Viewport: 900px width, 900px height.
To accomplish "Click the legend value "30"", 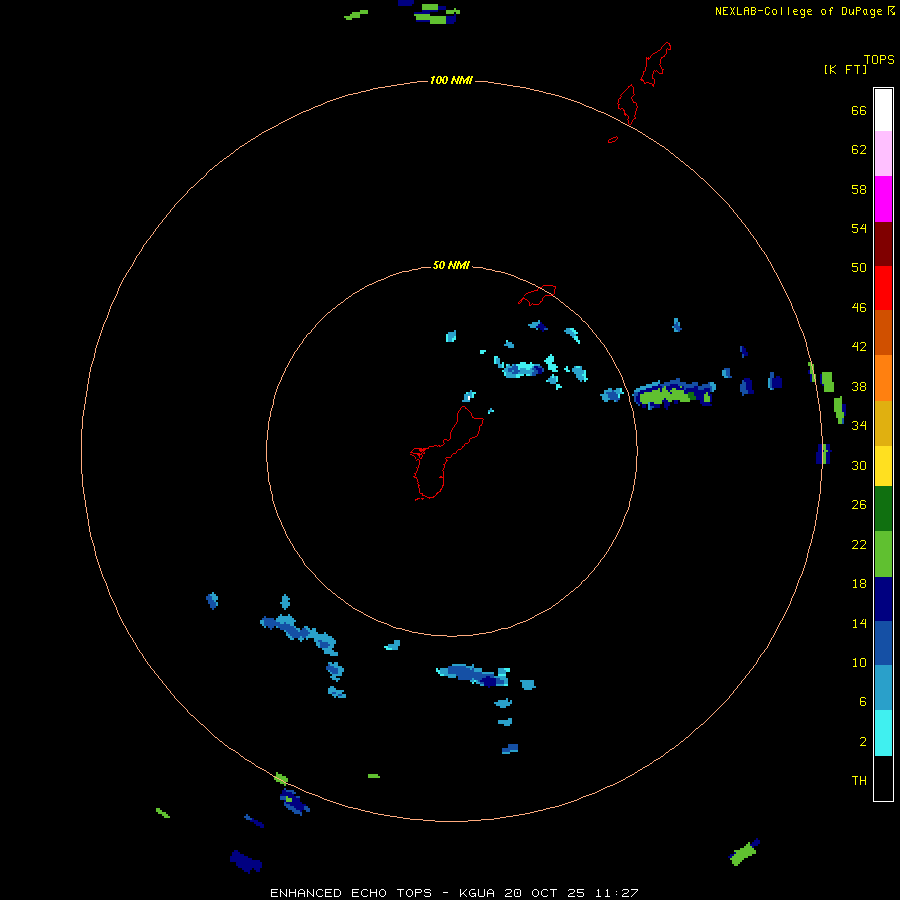I will coord(859,465).
